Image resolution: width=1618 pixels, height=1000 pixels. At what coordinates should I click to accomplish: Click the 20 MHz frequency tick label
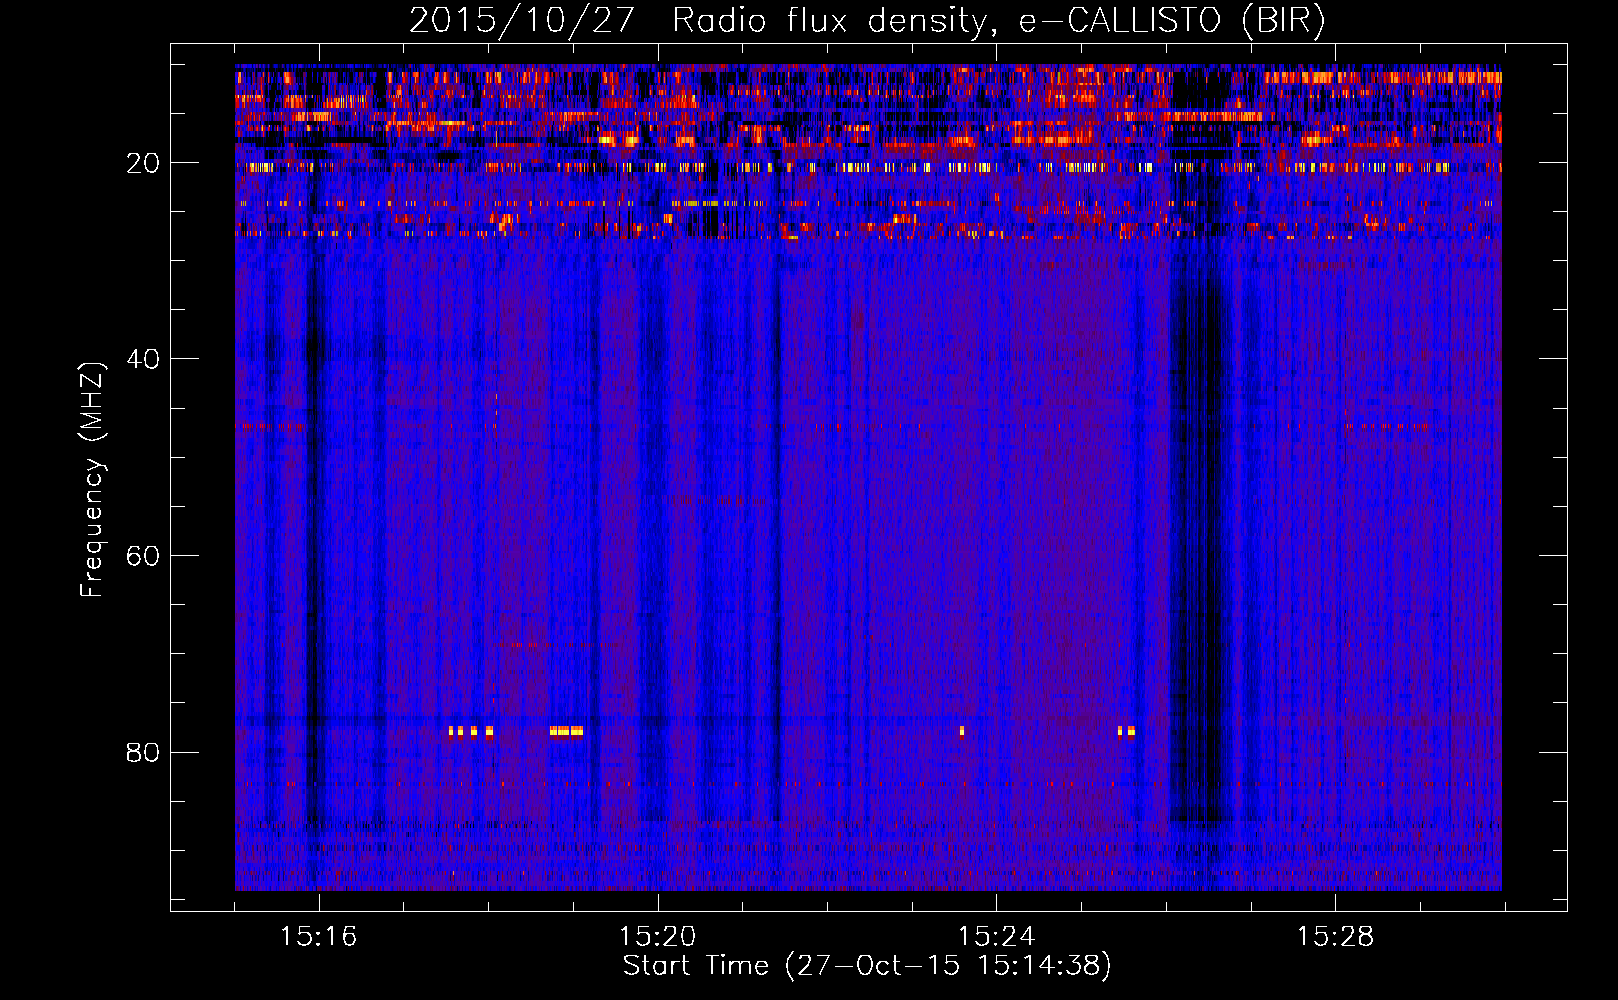144,163
